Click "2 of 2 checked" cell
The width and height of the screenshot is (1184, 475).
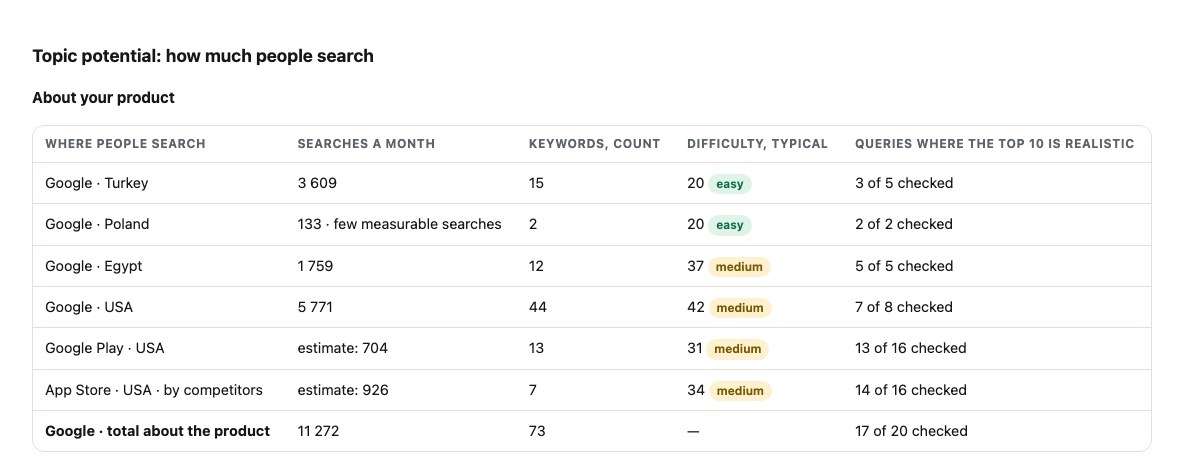[904, 224]
